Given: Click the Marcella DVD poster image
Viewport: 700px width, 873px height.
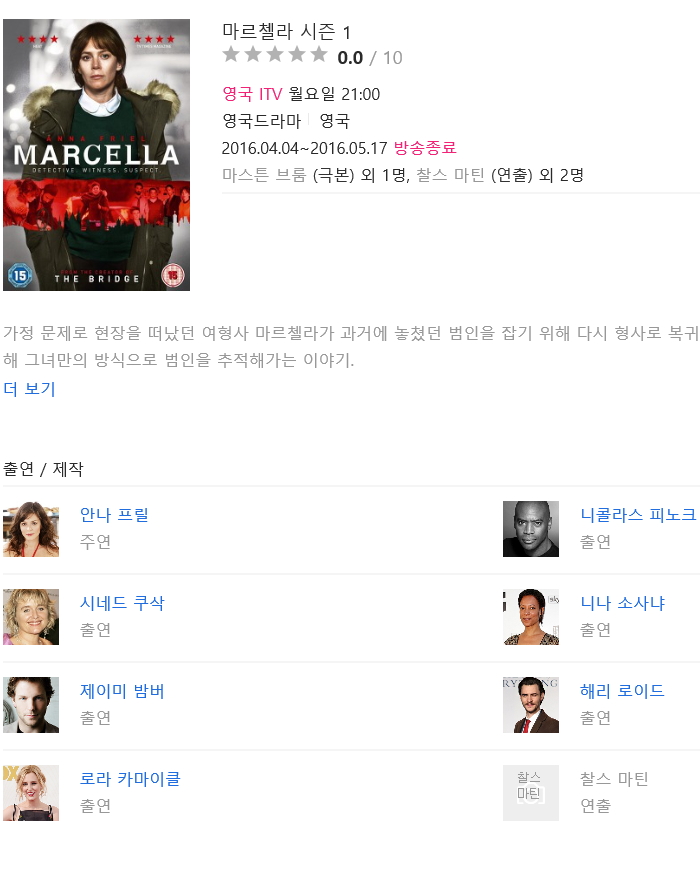Looking at the screenshot, I should [96, 155].
